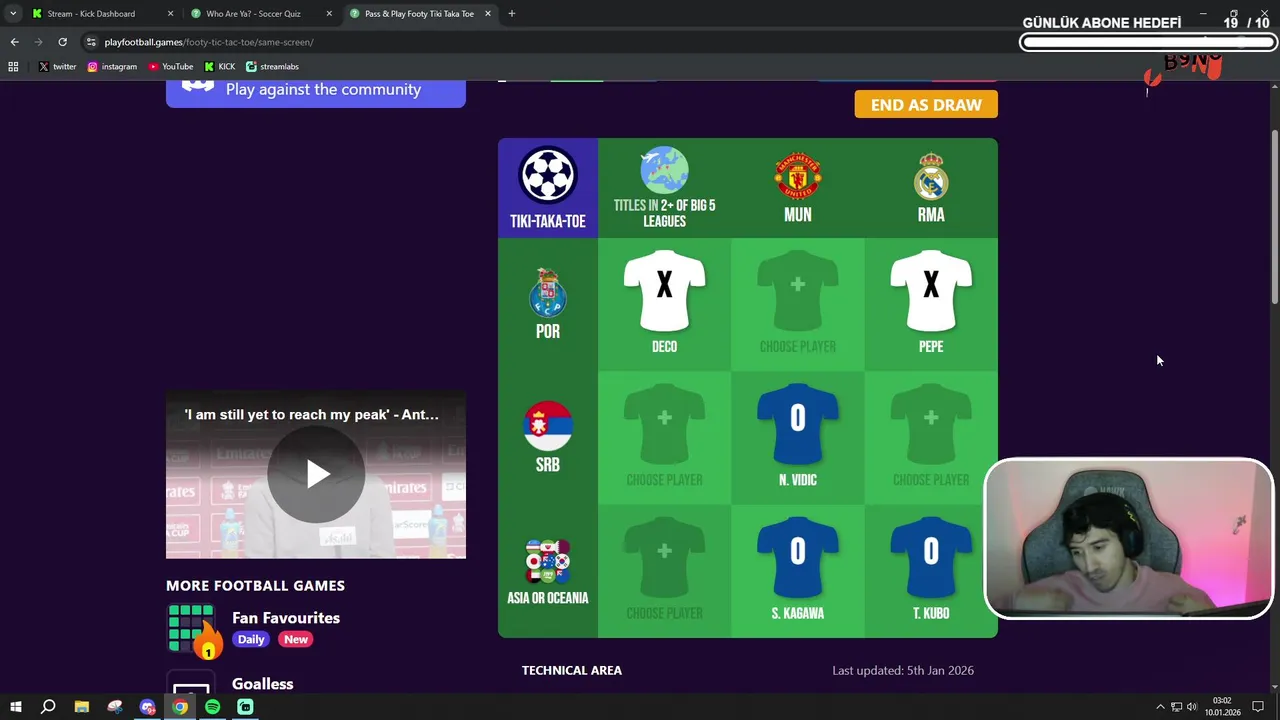
Task: Open the tab search dropdown
Action: [13, 14]
